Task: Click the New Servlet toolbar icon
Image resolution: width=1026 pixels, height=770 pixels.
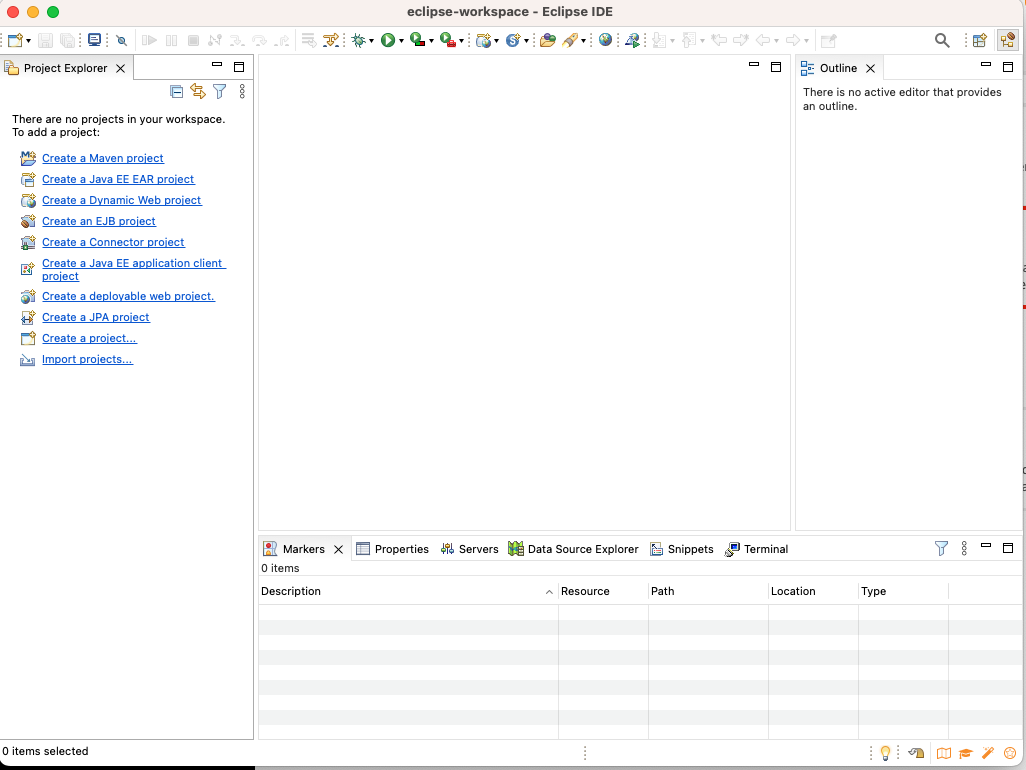Action: tap(513, 41)
